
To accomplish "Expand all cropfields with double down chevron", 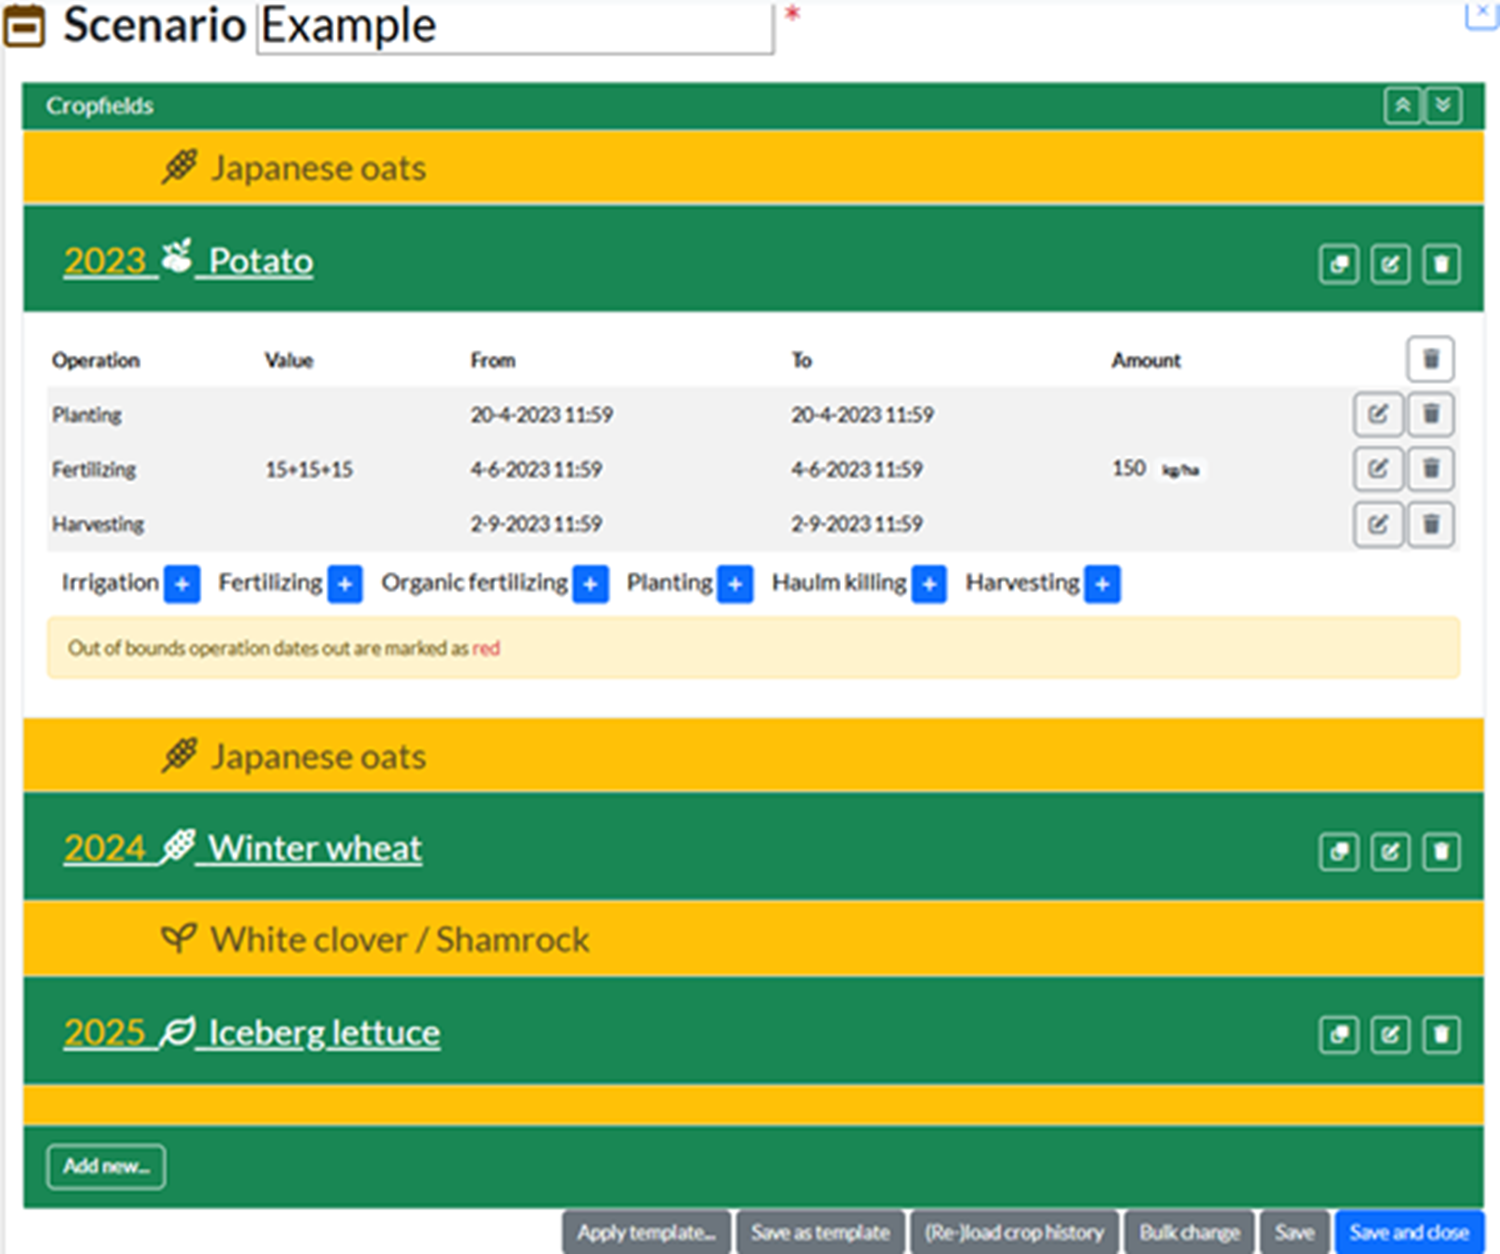I will [x=1443, y=105].
